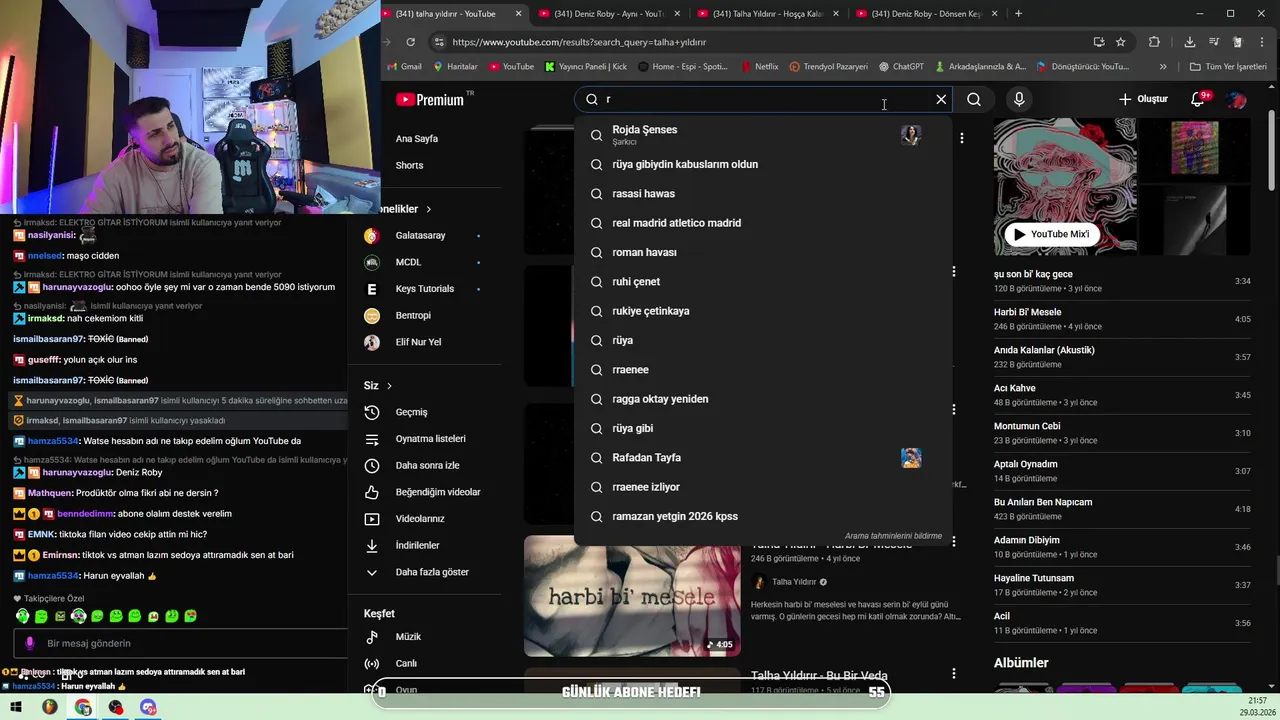1280x720 pixels.
Task: Clear the YouTube search box with X
Action: 941,99
